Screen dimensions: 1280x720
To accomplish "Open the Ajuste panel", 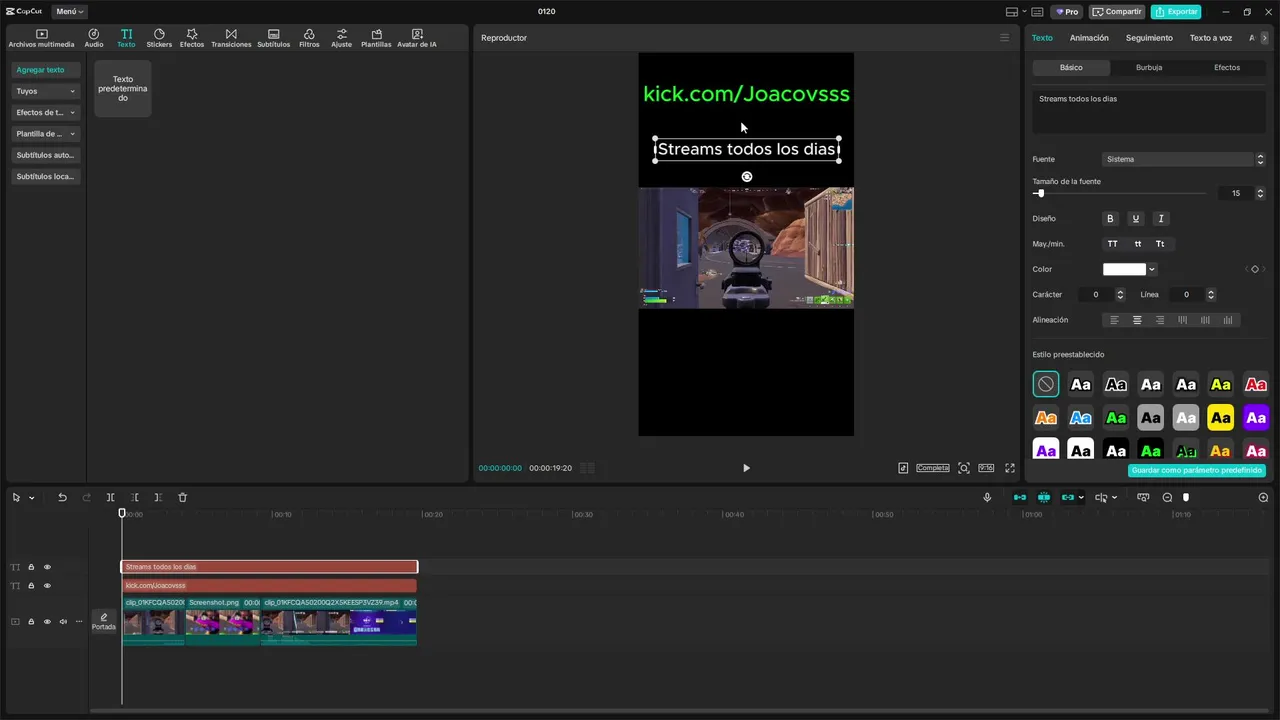I will 341,38.
